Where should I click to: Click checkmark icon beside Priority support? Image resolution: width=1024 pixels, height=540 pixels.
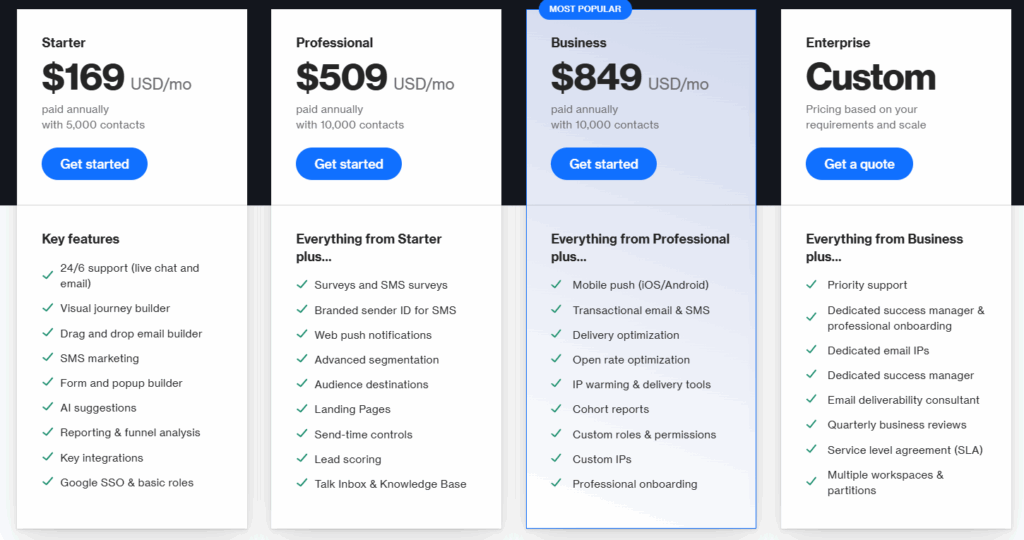pos(812,285)
